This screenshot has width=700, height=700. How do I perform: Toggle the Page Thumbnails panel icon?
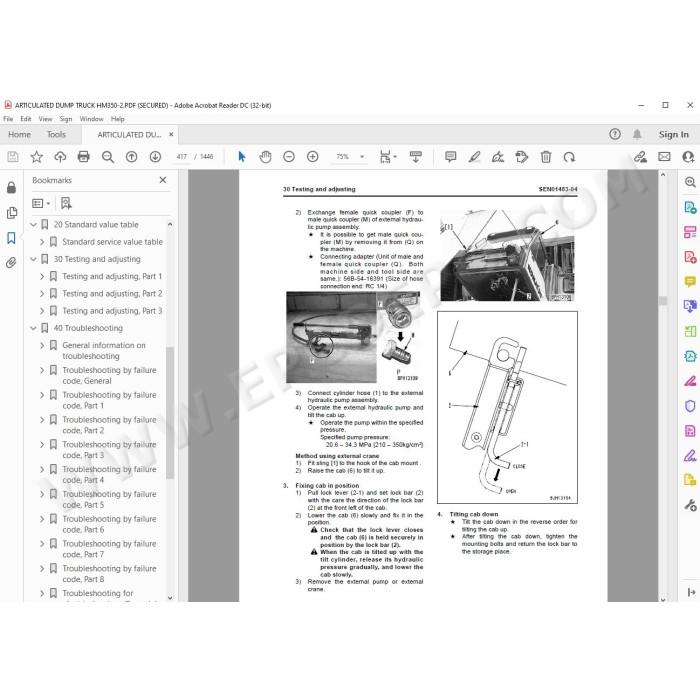[11, 213]
